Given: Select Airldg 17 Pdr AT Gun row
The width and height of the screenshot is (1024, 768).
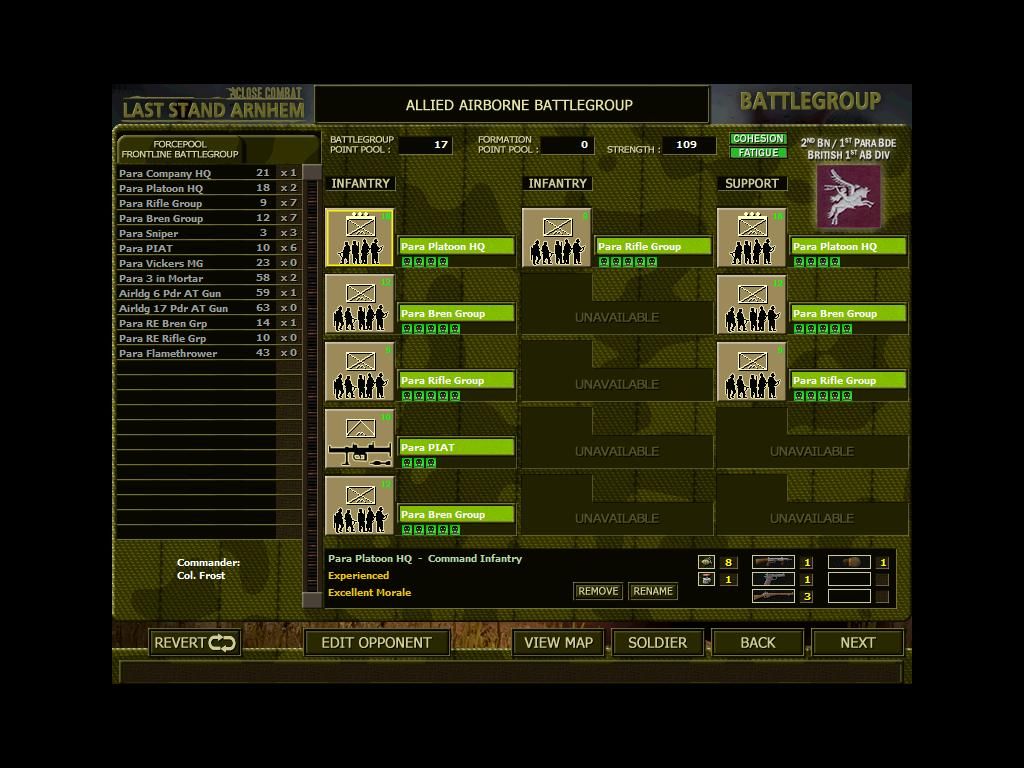Looking at the screenshot, I should (209, 308).
